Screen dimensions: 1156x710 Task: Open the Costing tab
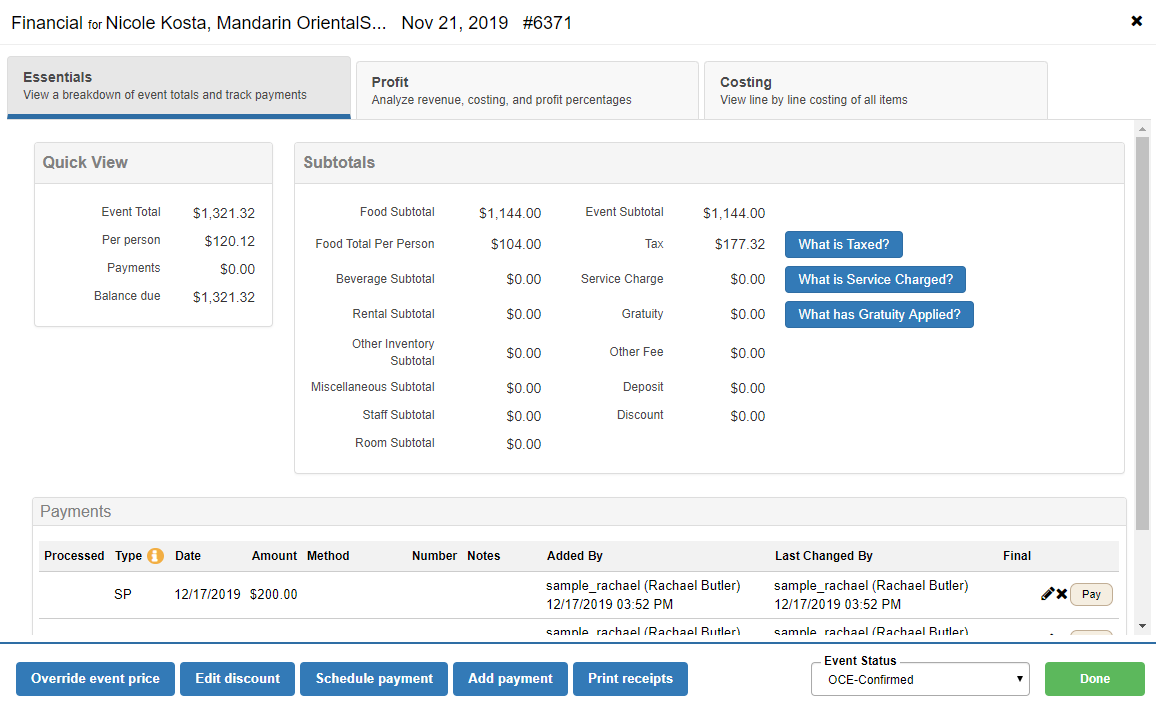point(876,90)
